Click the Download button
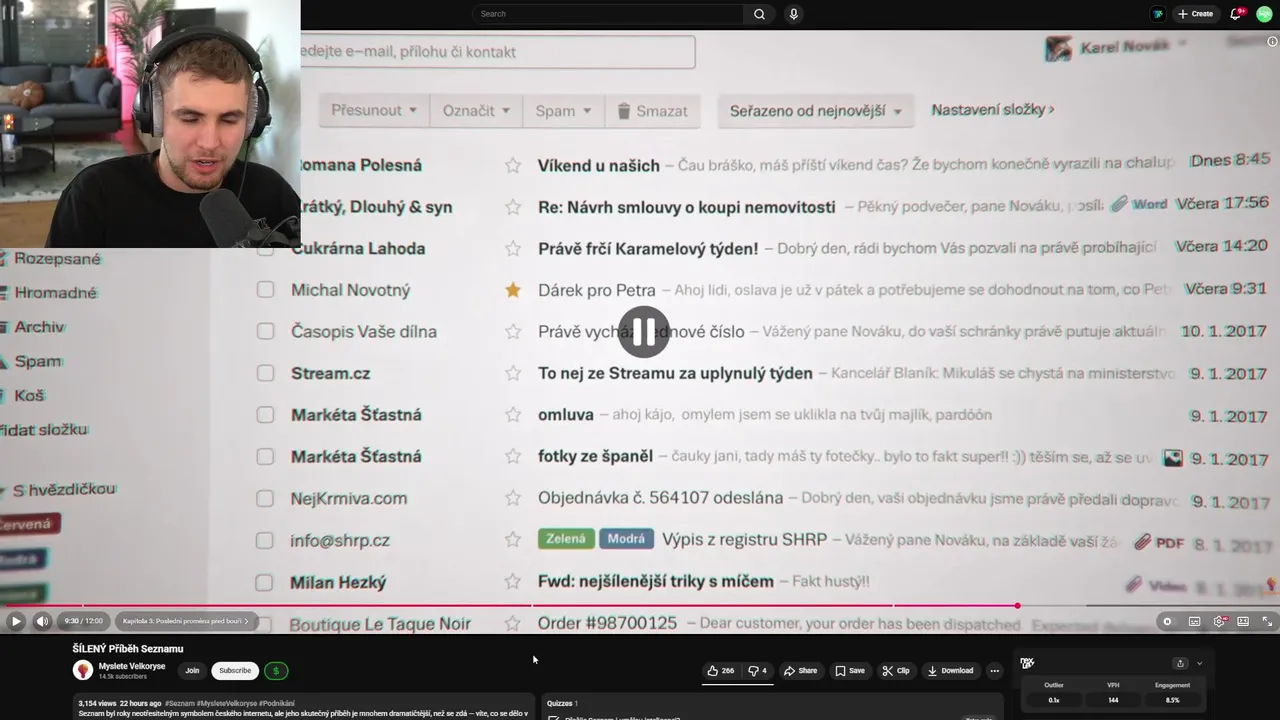Viewport: 1280px width, 720px height. click(x=950, y=671)
